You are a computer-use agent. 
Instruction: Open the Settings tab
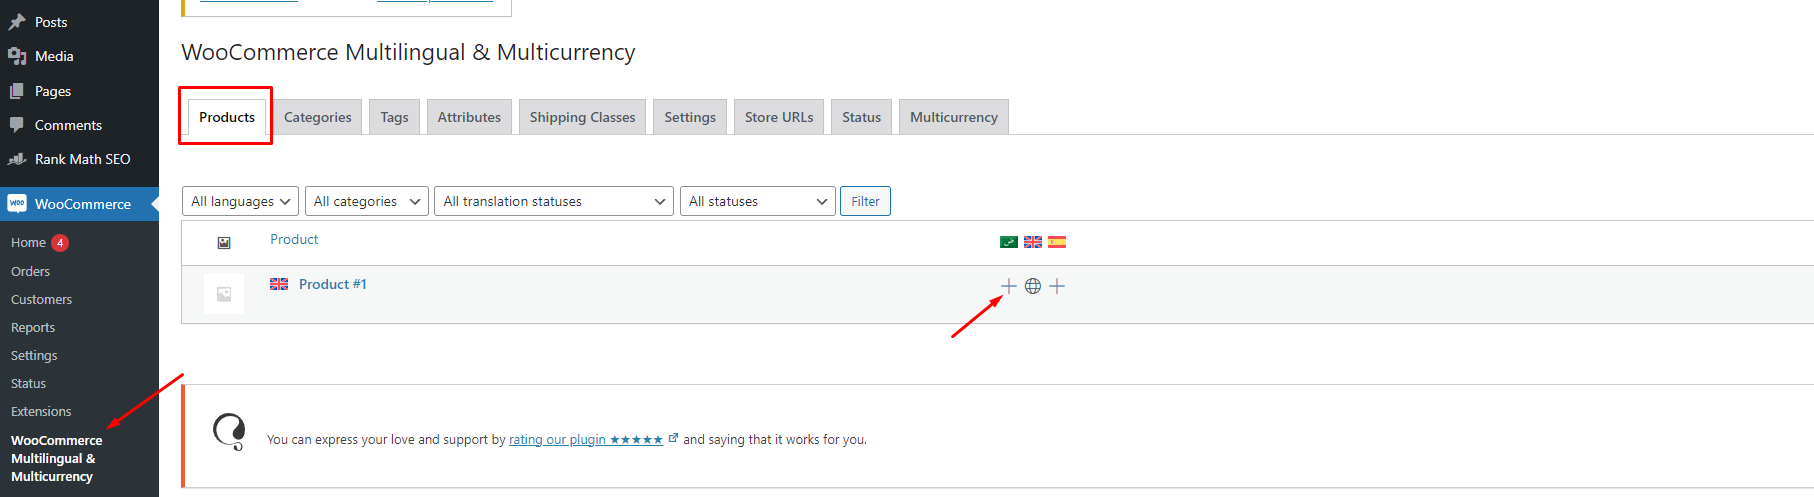690,117
